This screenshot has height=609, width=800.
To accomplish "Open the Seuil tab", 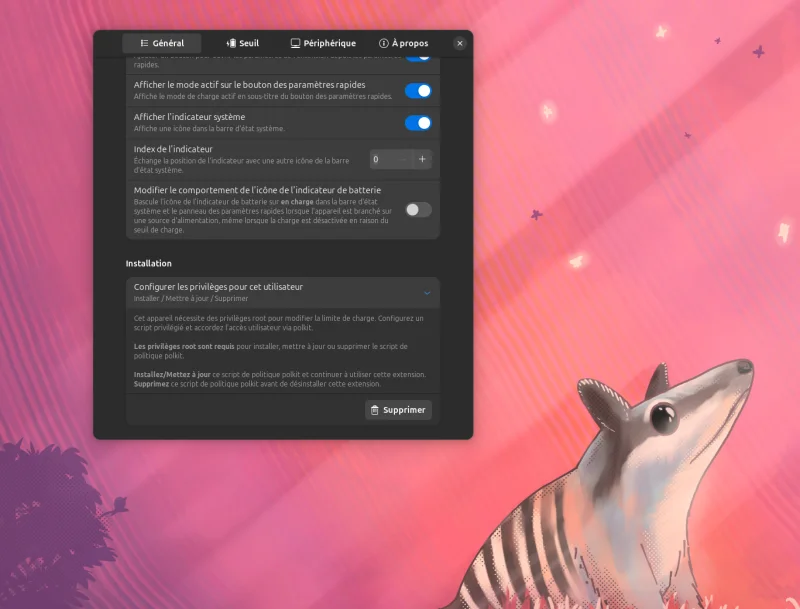I will coord(242,43).
